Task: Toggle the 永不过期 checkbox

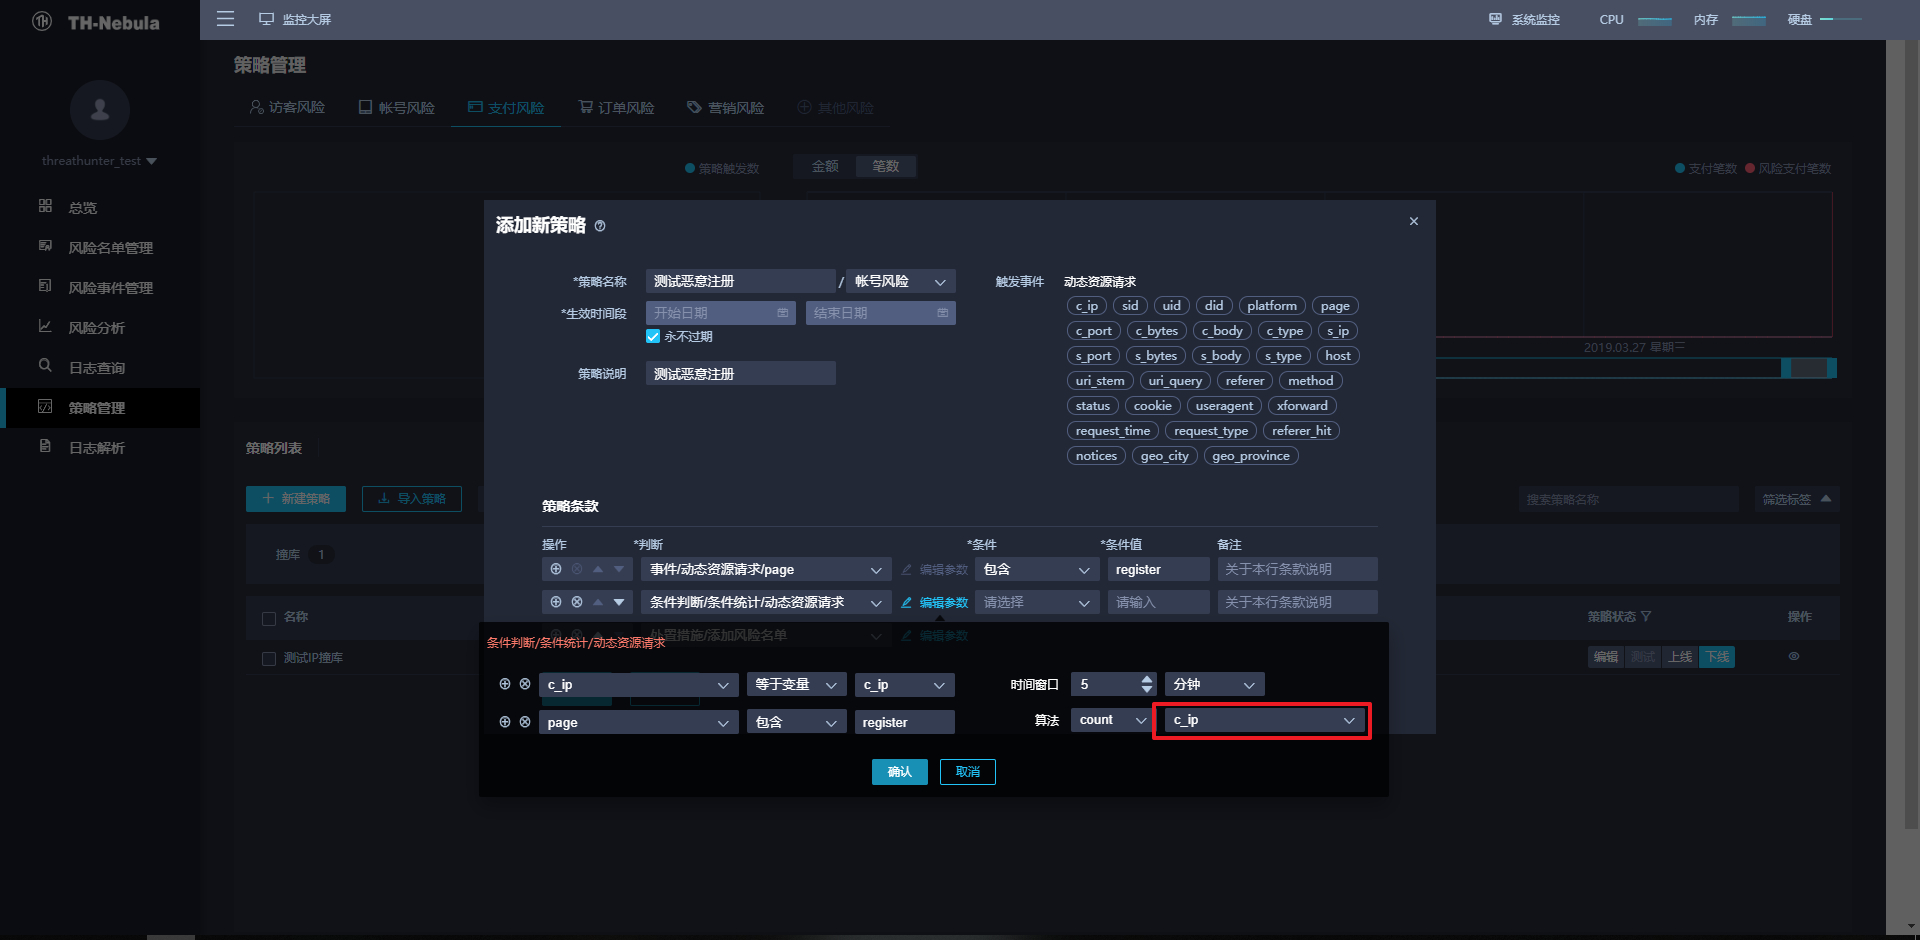Action: 653,337
